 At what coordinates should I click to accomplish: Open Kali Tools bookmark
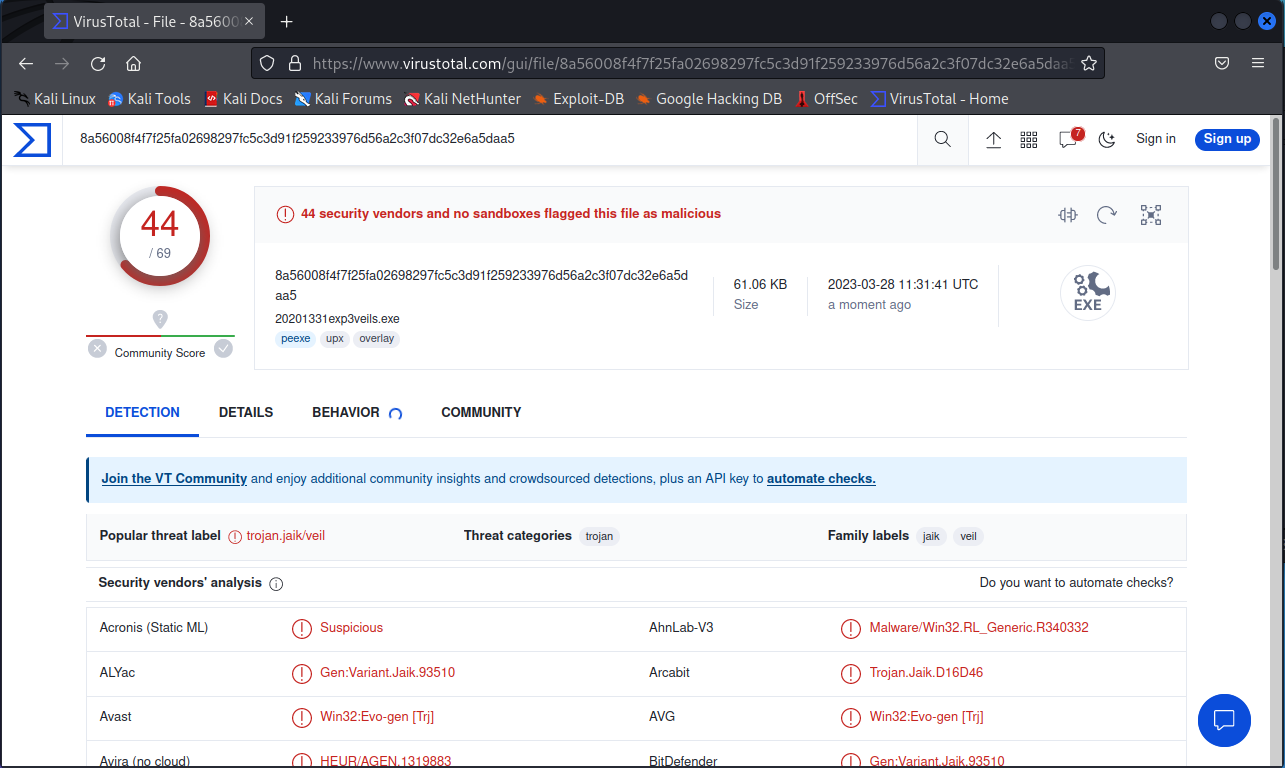pyautogui.click(x=149, y=99)
